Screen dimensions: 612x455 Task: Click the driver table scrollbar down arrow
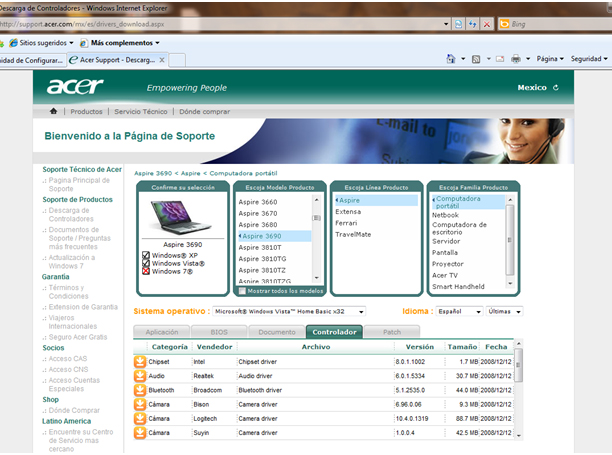tap(519, 435)
